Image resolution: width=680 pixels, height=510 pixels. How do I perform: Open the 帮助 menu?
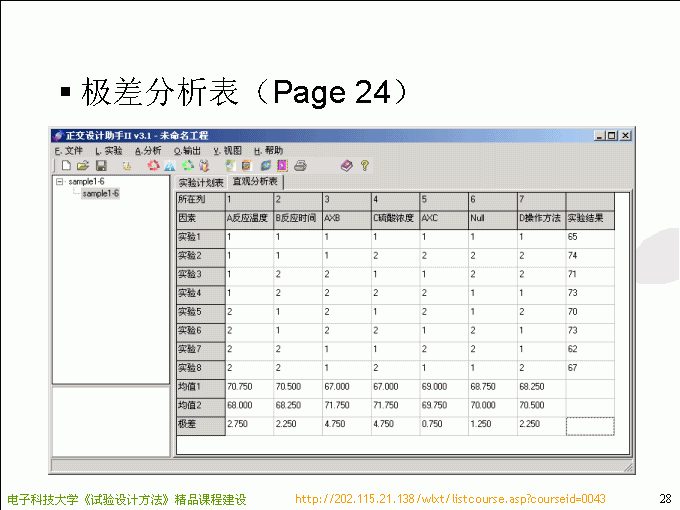(268, 150)
